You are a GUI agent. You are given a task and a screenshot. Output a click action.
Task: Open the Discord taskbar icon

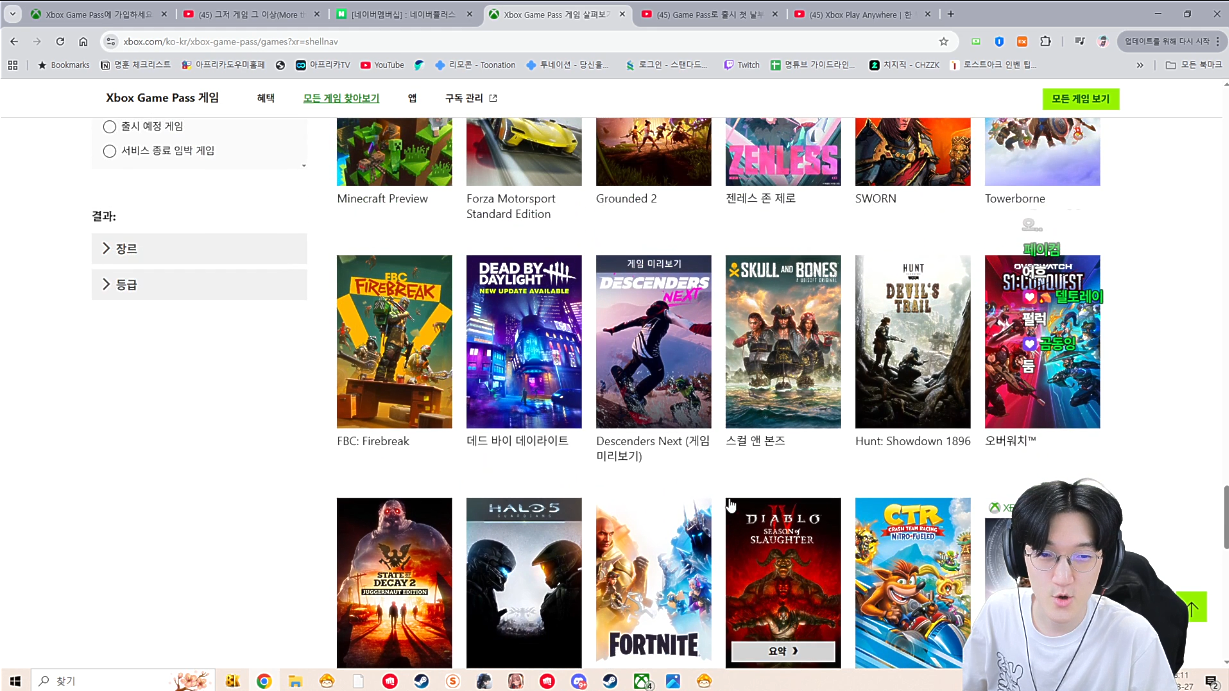pyautogui.click(x=578, y=681)
